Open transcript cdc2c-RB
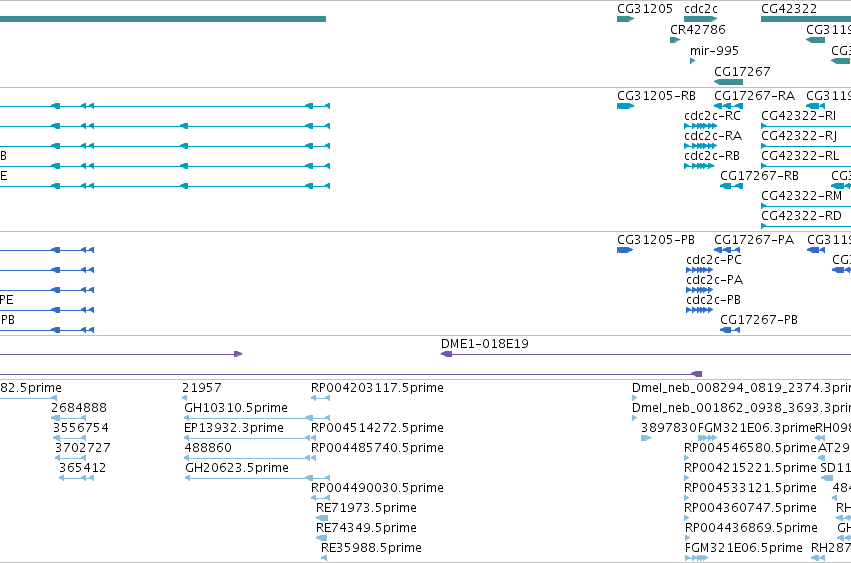Image resolution: width=851 pixels, height=563 pixels. tap(712, 156)
